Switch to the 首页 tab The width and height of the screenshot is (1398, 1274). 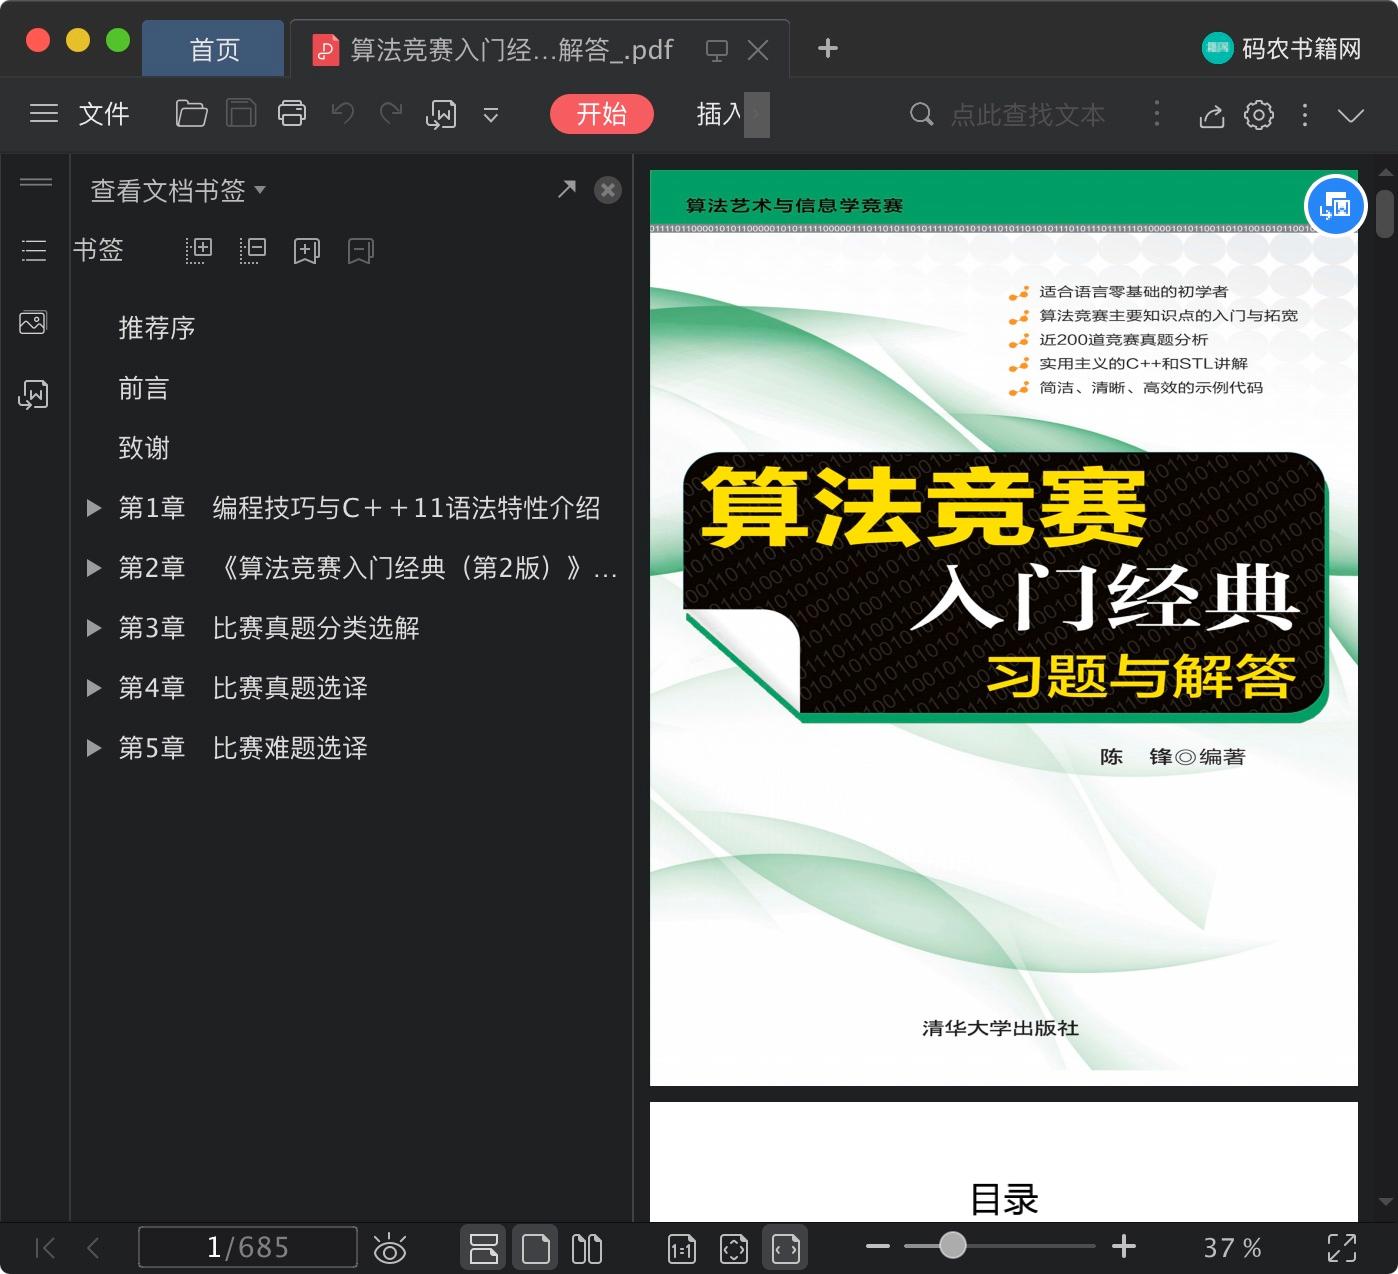point(214,49)
